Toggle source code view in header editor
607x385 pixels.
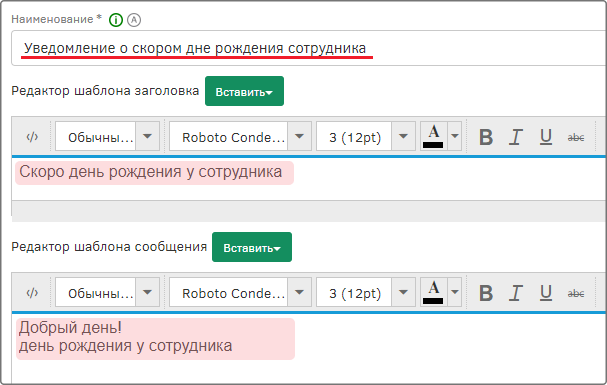click(x=32, y=137)
